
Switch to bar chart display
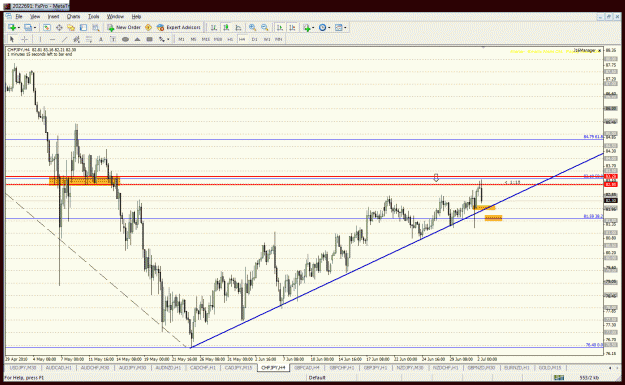214,28
